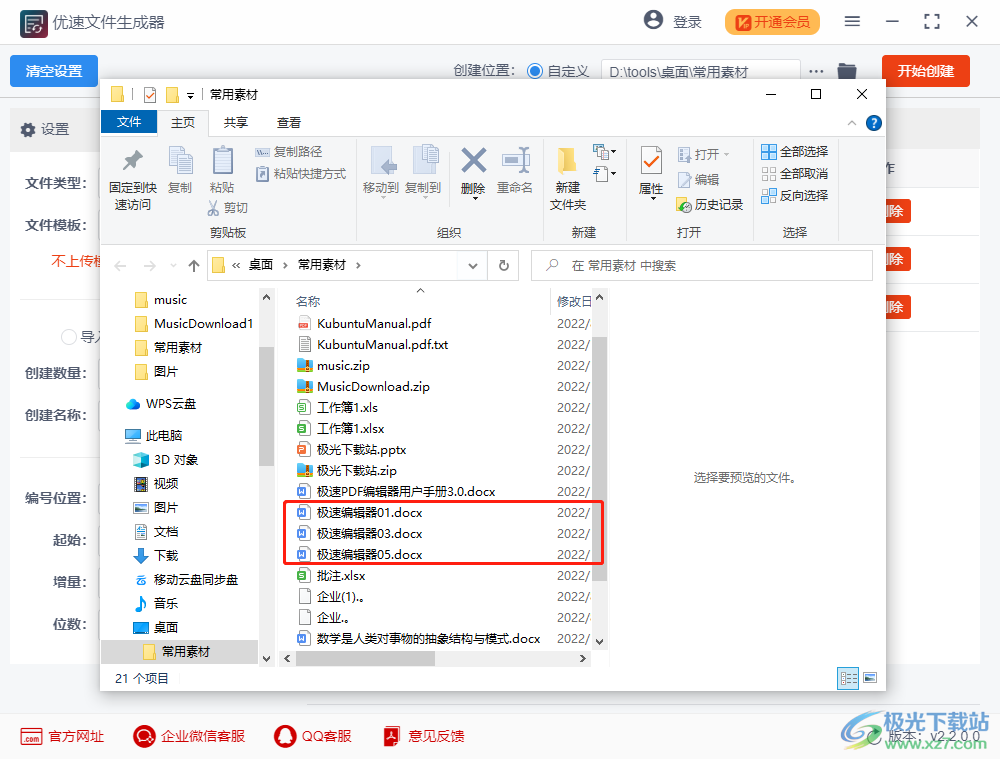Viewport: 1000px width, 760px height.
Task: Click the Refresh button beside address bar
Action: [504, 265]
